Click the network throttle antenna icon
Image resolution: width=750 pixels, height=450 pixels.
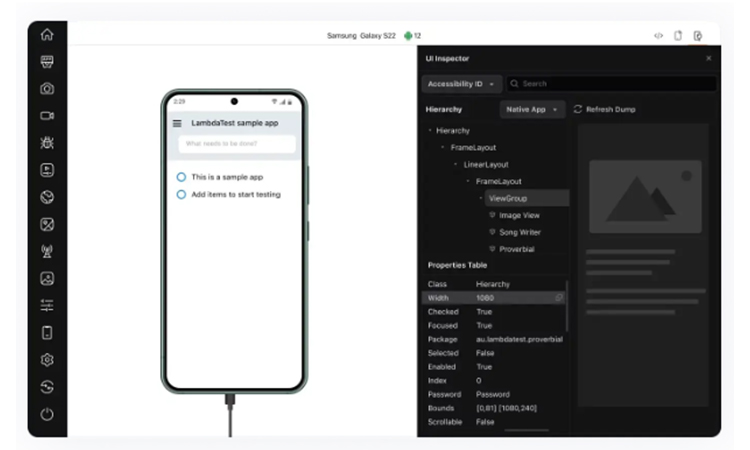click(47, 252)
